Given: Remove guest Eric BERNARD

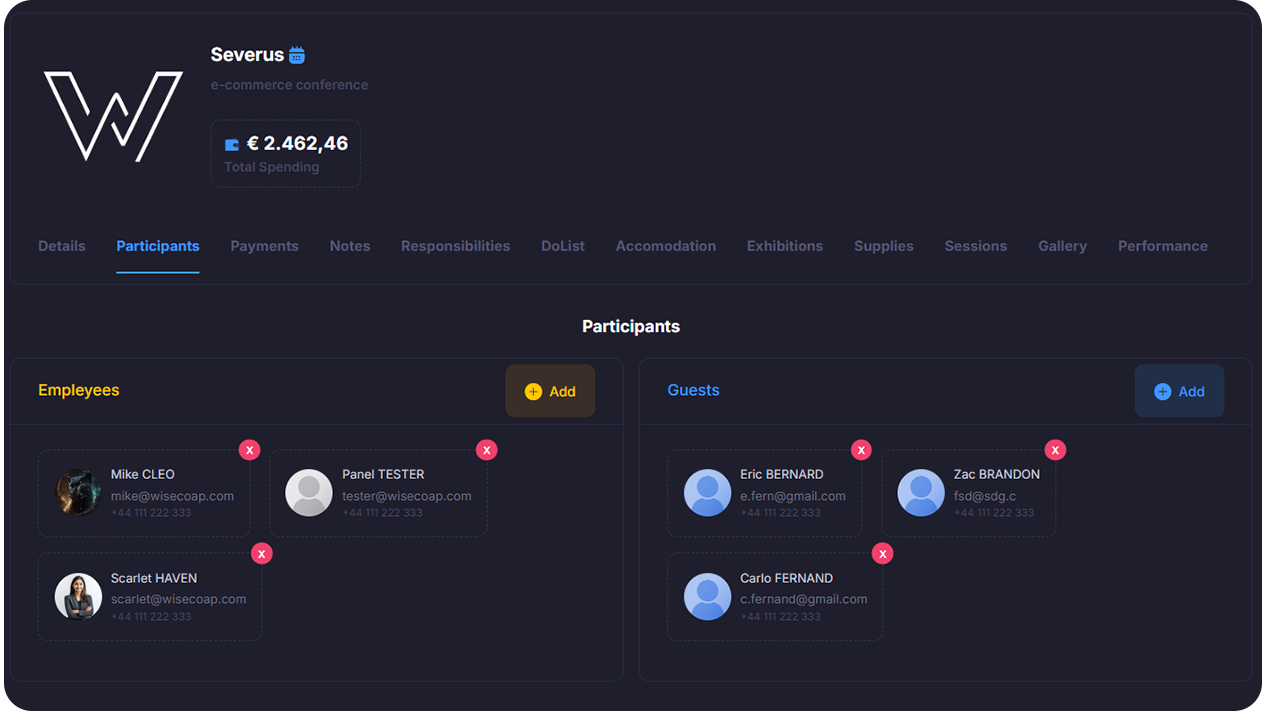Looking at the screenshot, I should [861, 450].
